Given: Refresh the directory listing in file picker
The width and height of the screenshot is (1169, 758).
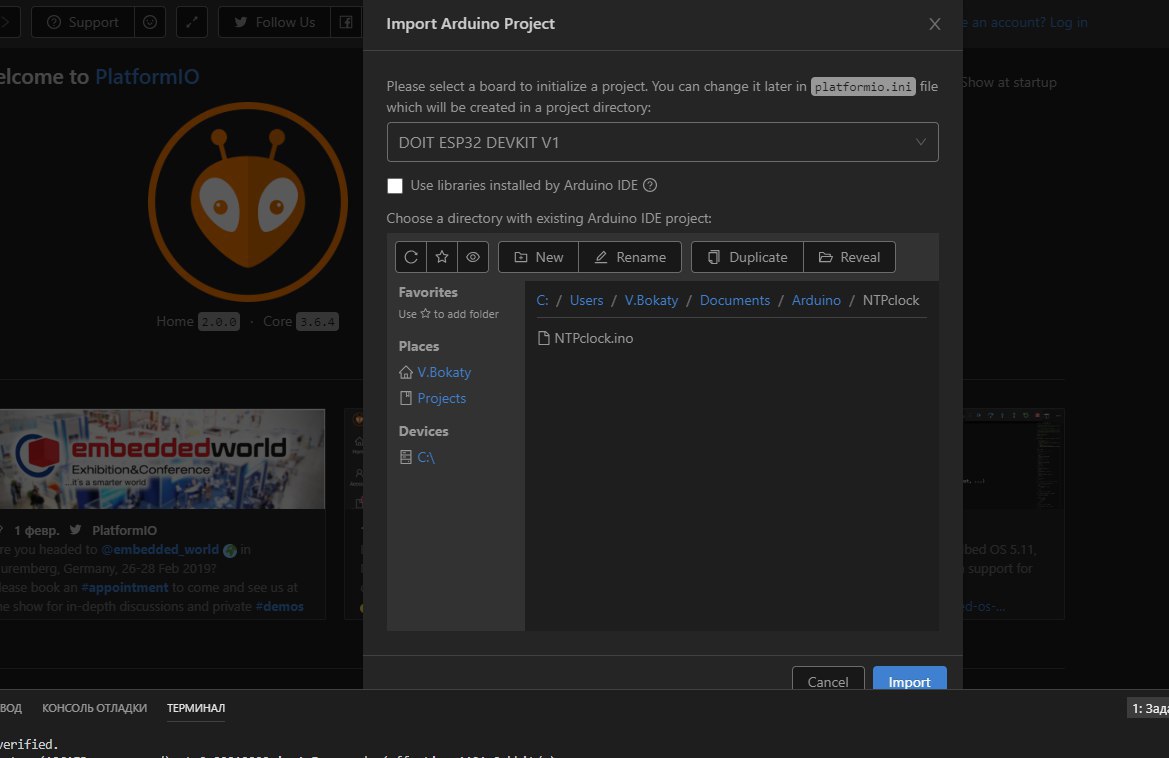Looking at the screenshot, I should pos(411,257).
